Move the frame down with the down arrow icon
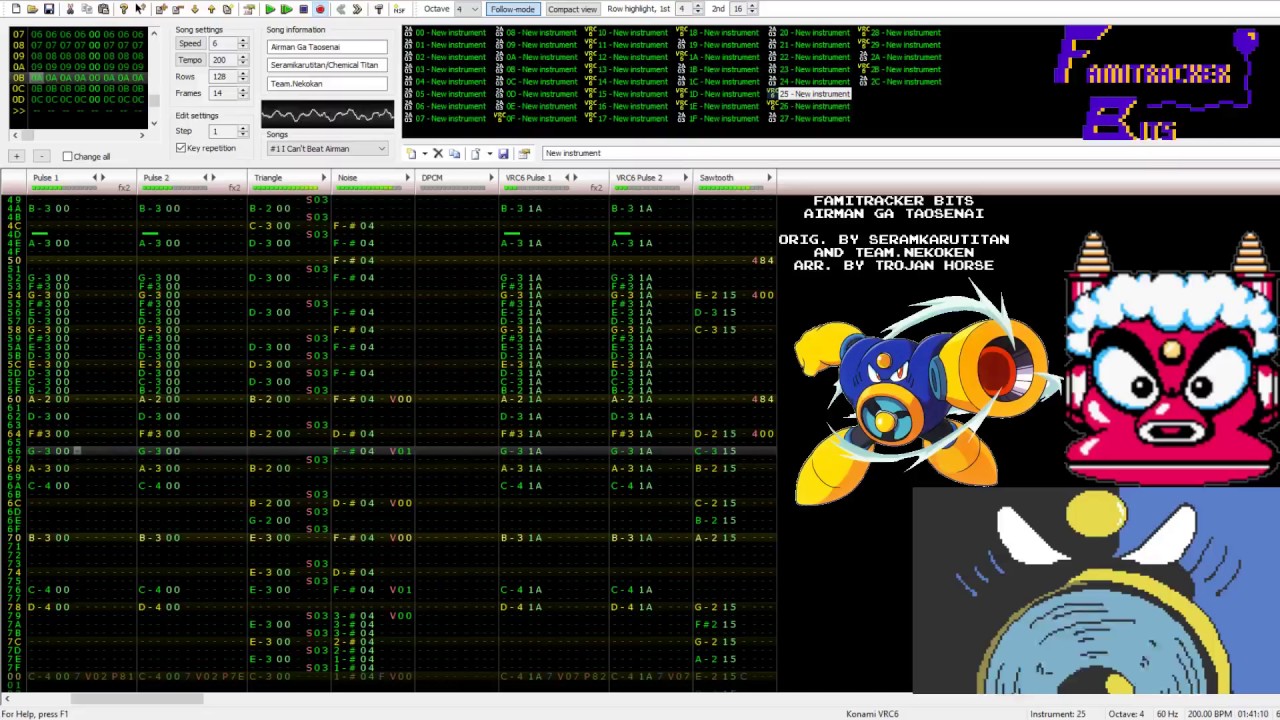The image size is (1280, 720). [195, 9]
